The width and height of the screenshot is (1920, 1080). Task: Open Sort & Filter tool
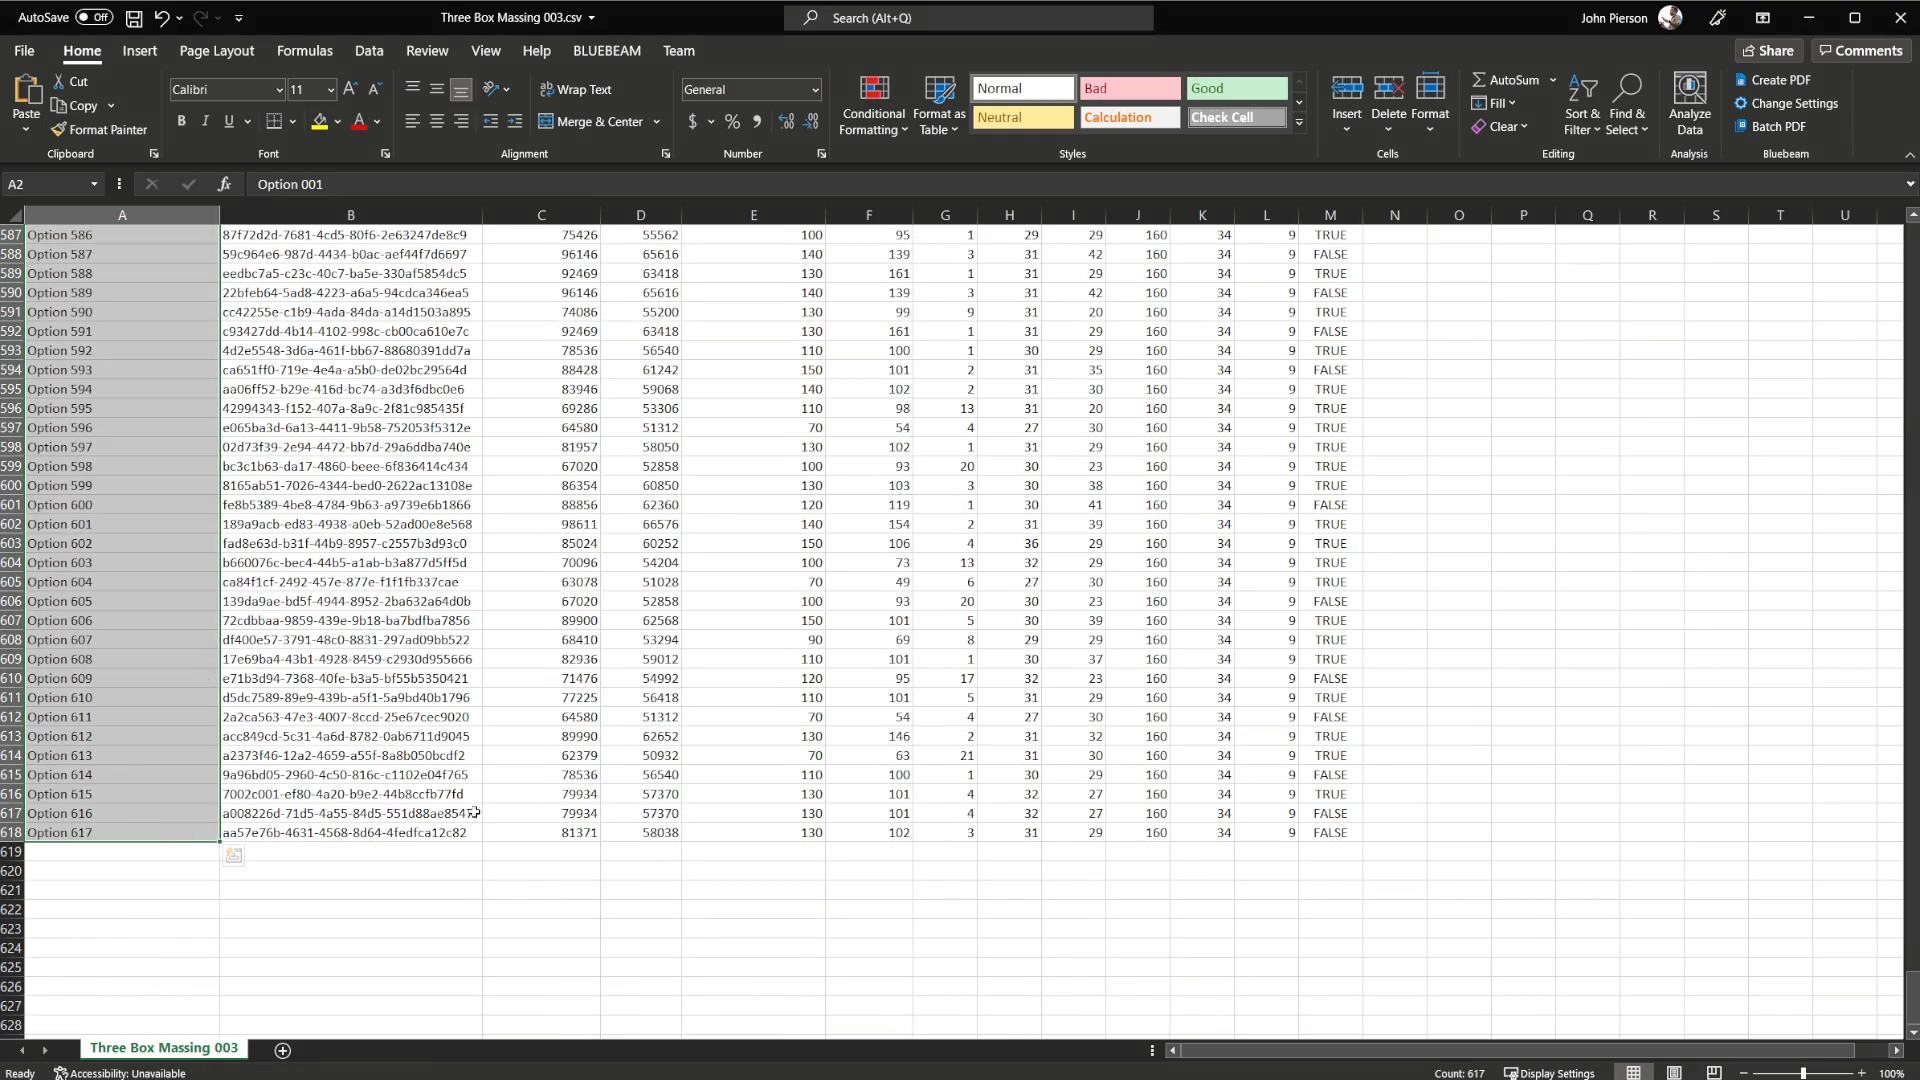click(1582, 105)
